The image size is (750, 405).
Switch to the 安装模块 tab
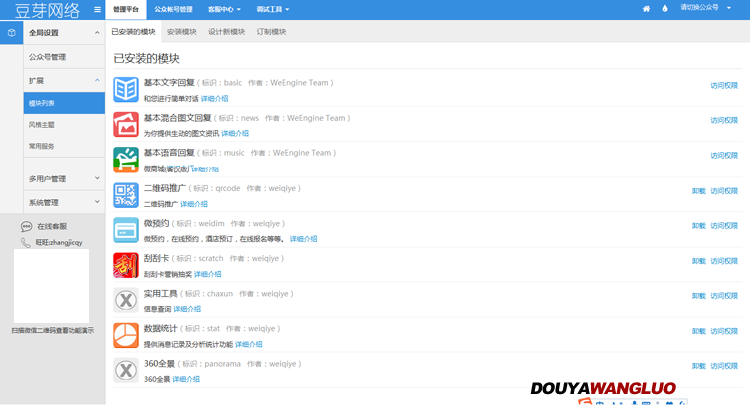tap(182, 32)
